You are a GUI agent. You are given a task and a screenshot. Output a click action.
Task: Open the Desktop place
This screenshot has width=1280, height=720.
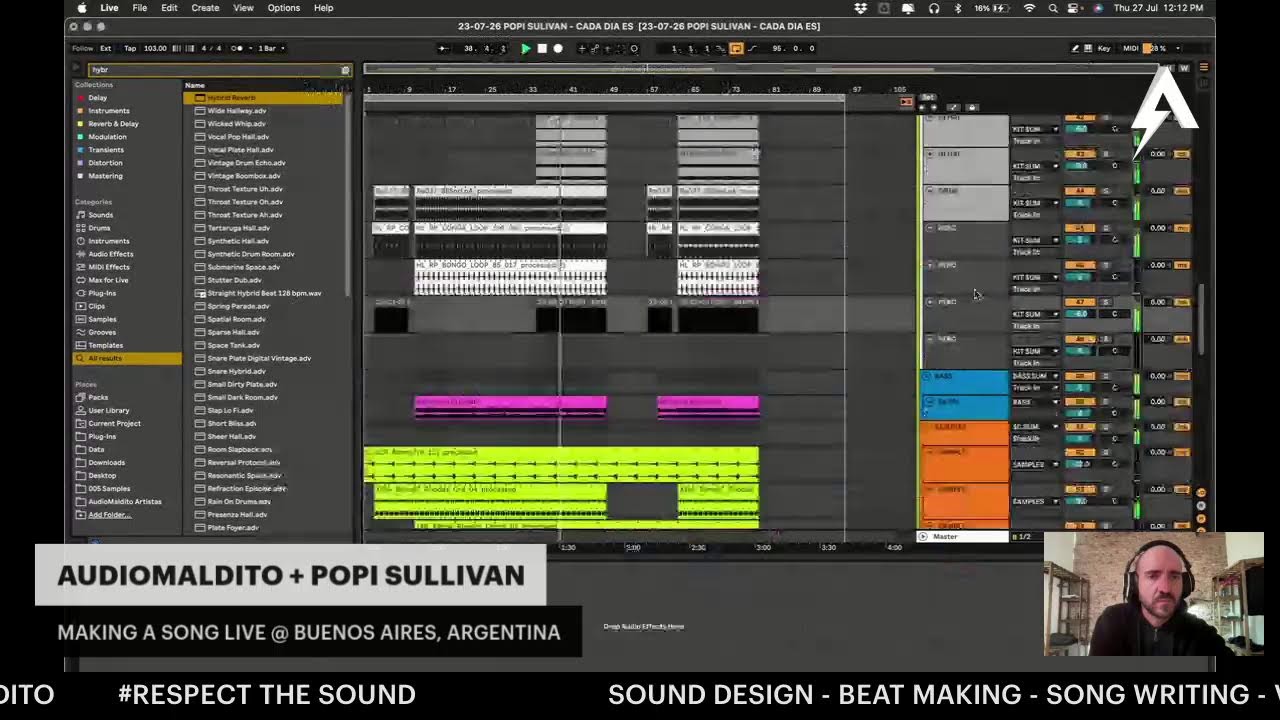coord(102,475)
